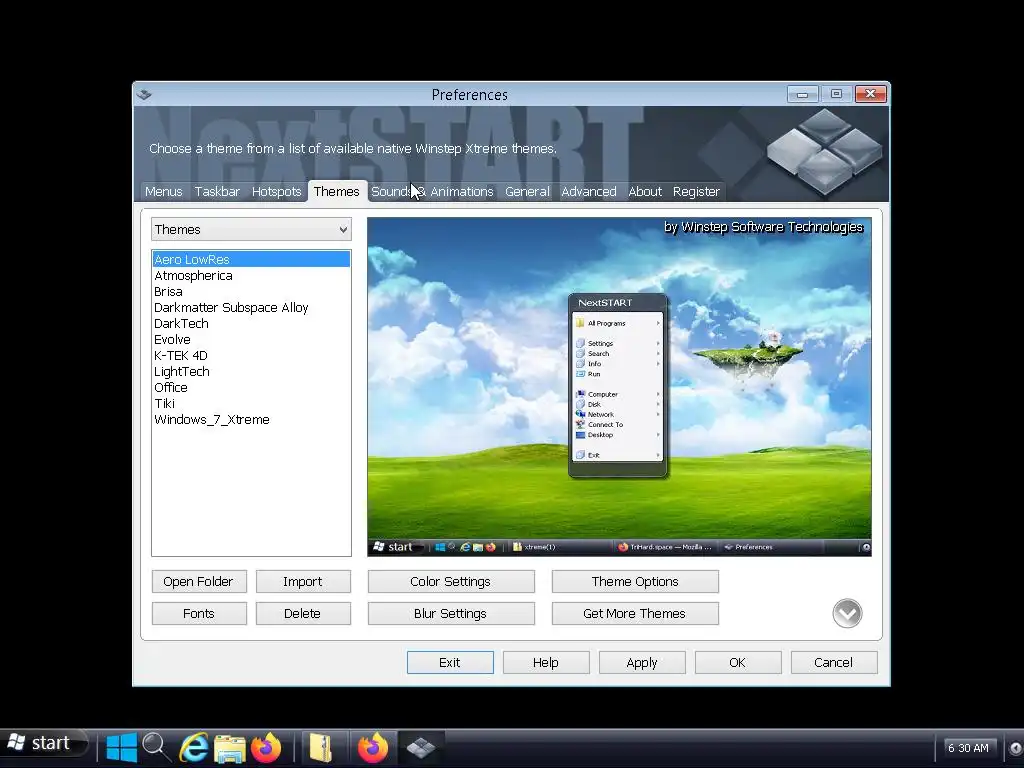The height and width of the screenshot is (768, 1024).
Task: Choose the Brisa theme
Action: (x=251, y=291)
